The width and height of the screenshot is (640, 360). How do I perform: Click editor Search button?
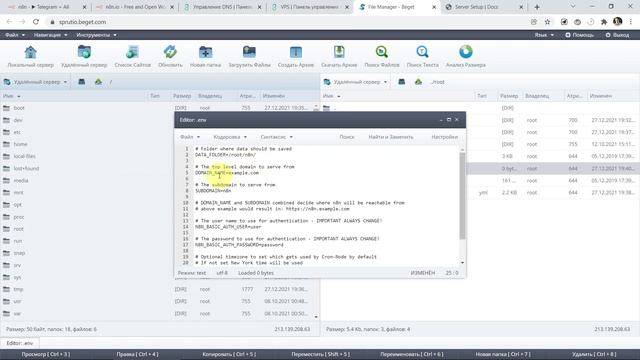click(347, 137)
